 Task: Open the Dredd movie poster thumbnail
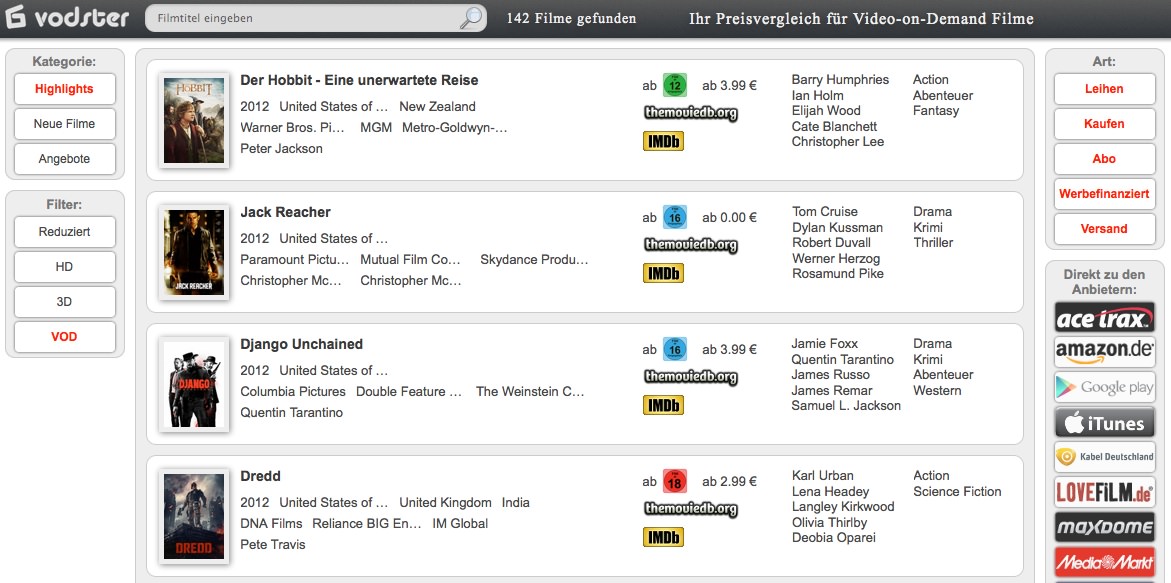(x=193, y=517)
